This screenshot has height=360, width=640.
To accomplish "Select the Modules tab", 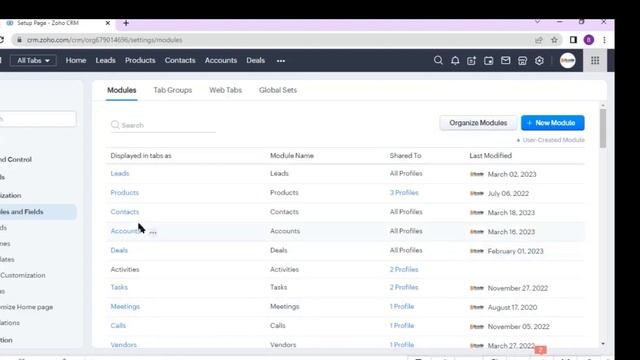I will pyautogui.click(x=122, y=90).
